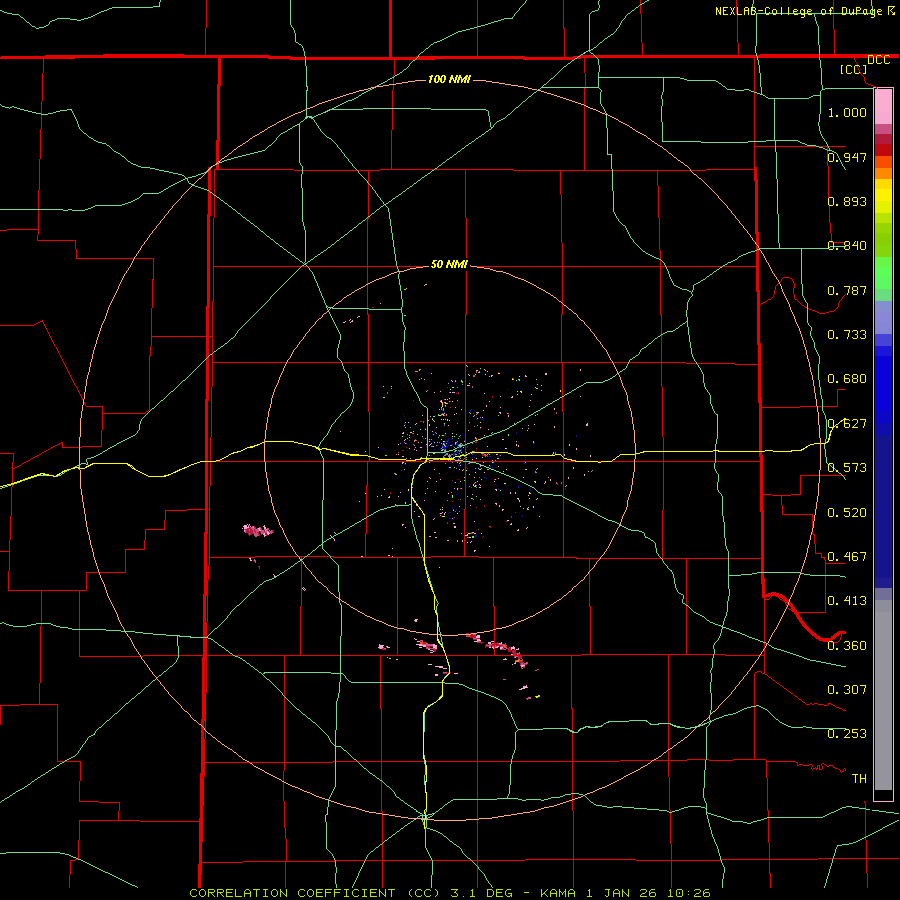Select the 0.787 legend value
Image resolution: width=900 pixels, height=900 pixels.
tap(847, 290)
